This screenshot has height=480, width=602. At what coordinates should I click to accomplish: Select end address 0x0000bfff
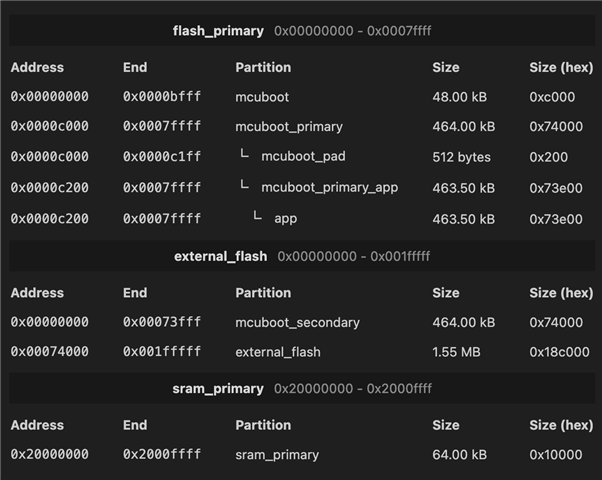point(162,96)
